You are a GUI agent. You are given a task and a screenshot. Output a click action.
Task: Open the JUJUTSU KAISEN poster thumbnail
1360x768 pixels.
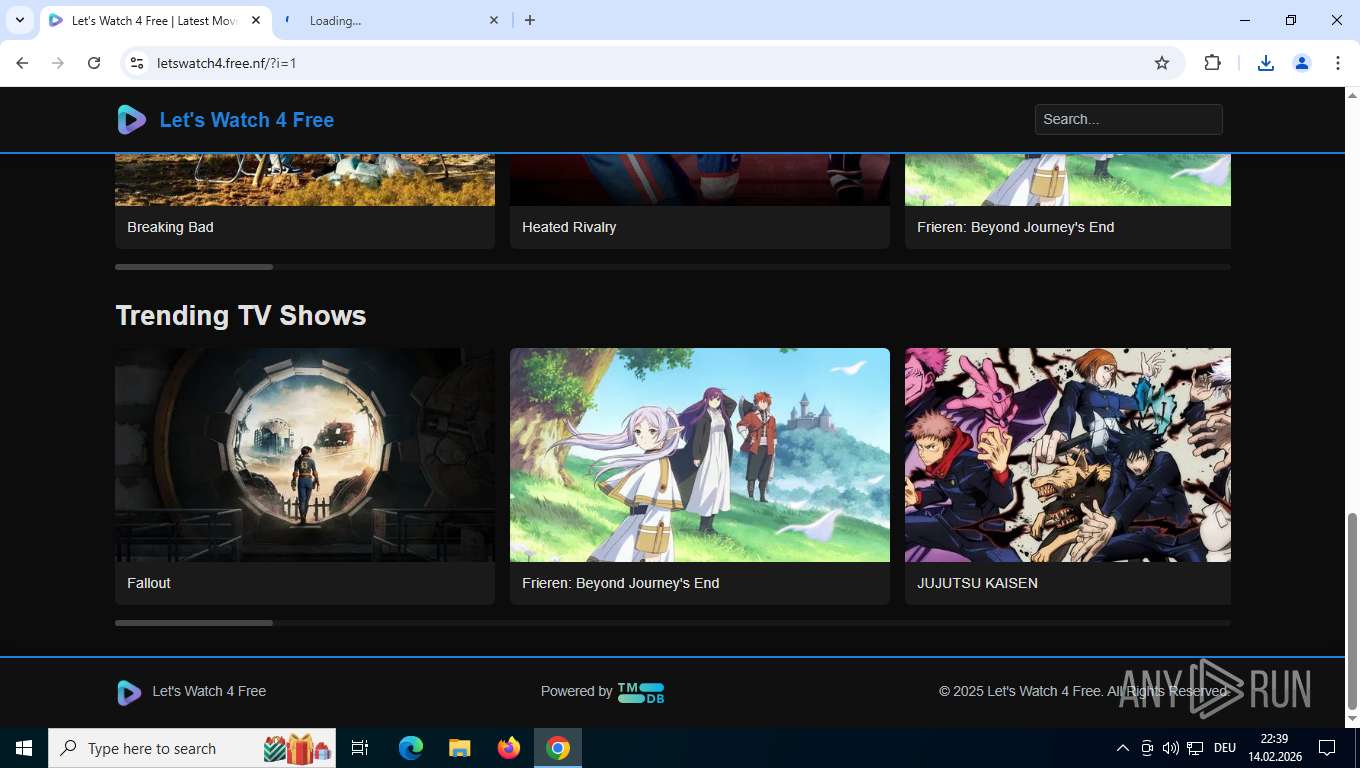[1068, 455]
